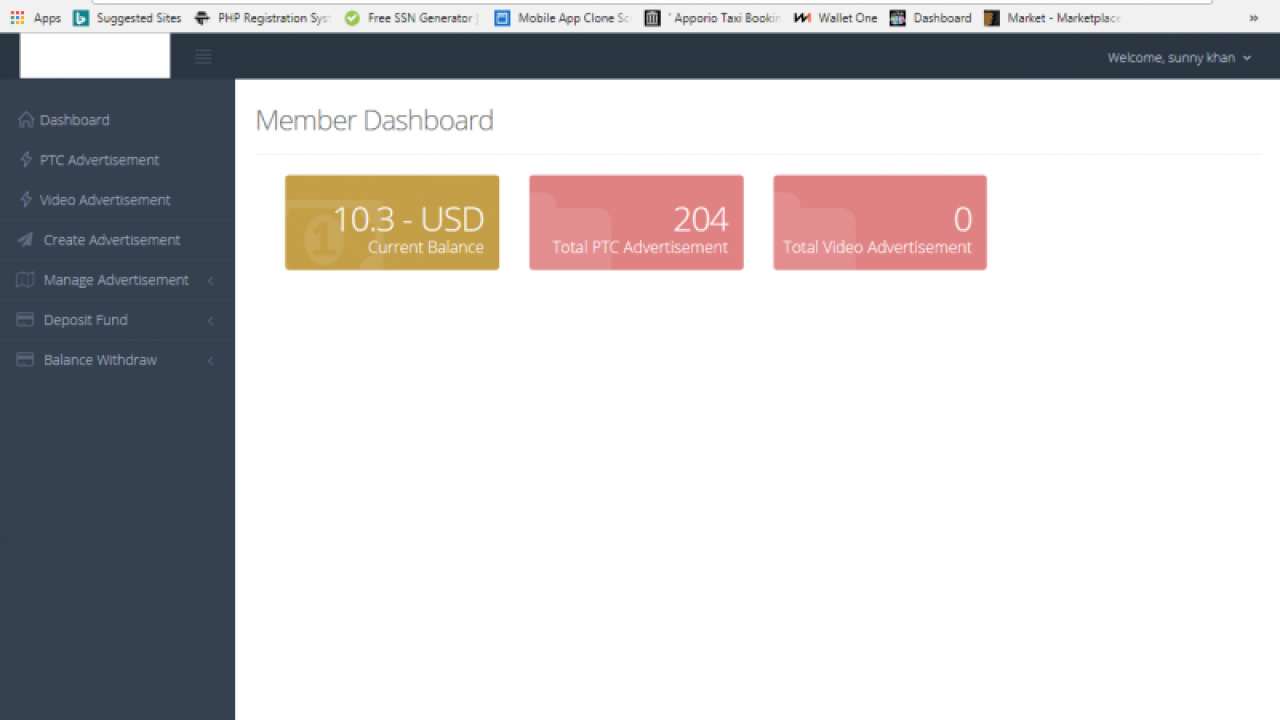Click the Dashboard home icon in sidebar
The height and width of the screenshot is (720, 1280).
[26, 120]
